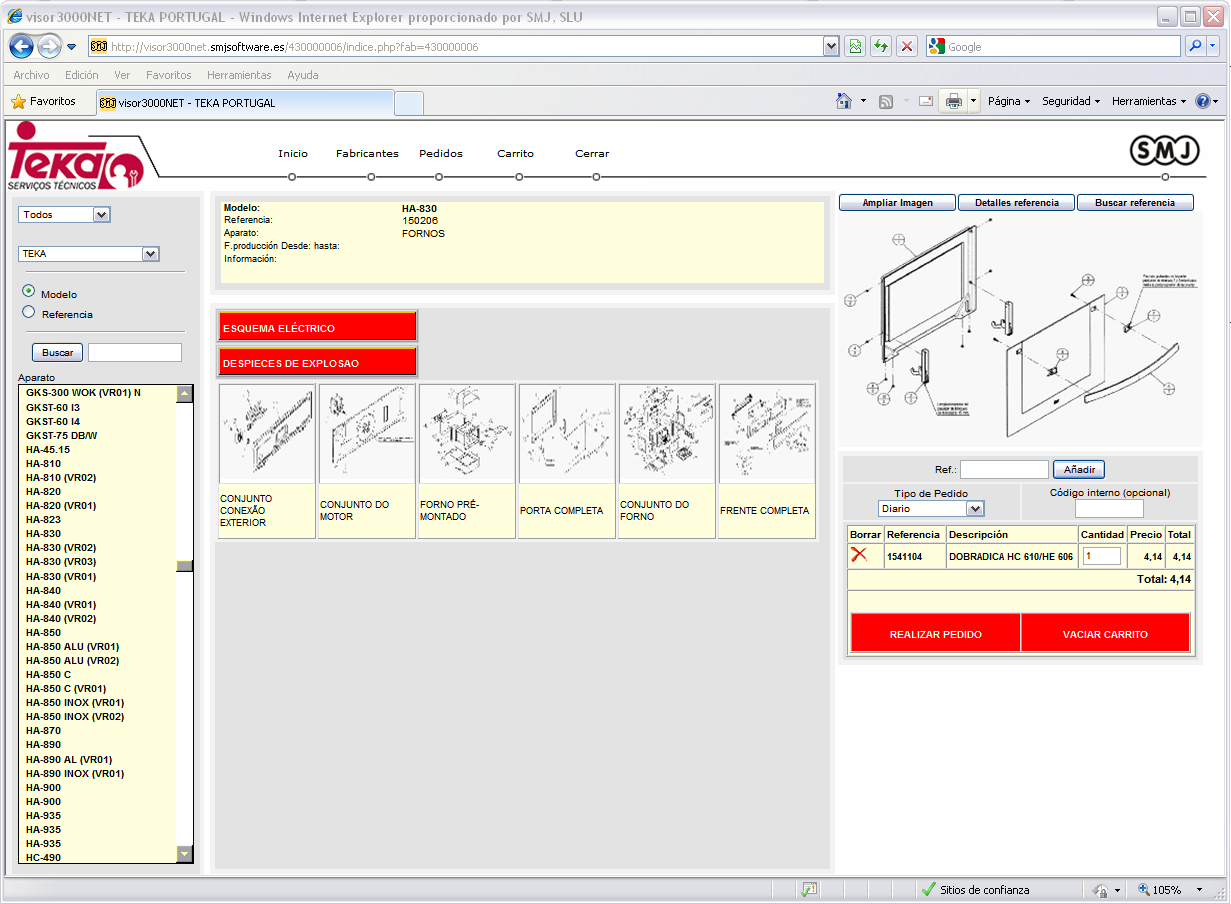Viewport: 1231px width, 904px height.
Task: Click the magnifier search button beside Google box
Action: tap(1195, 46)
